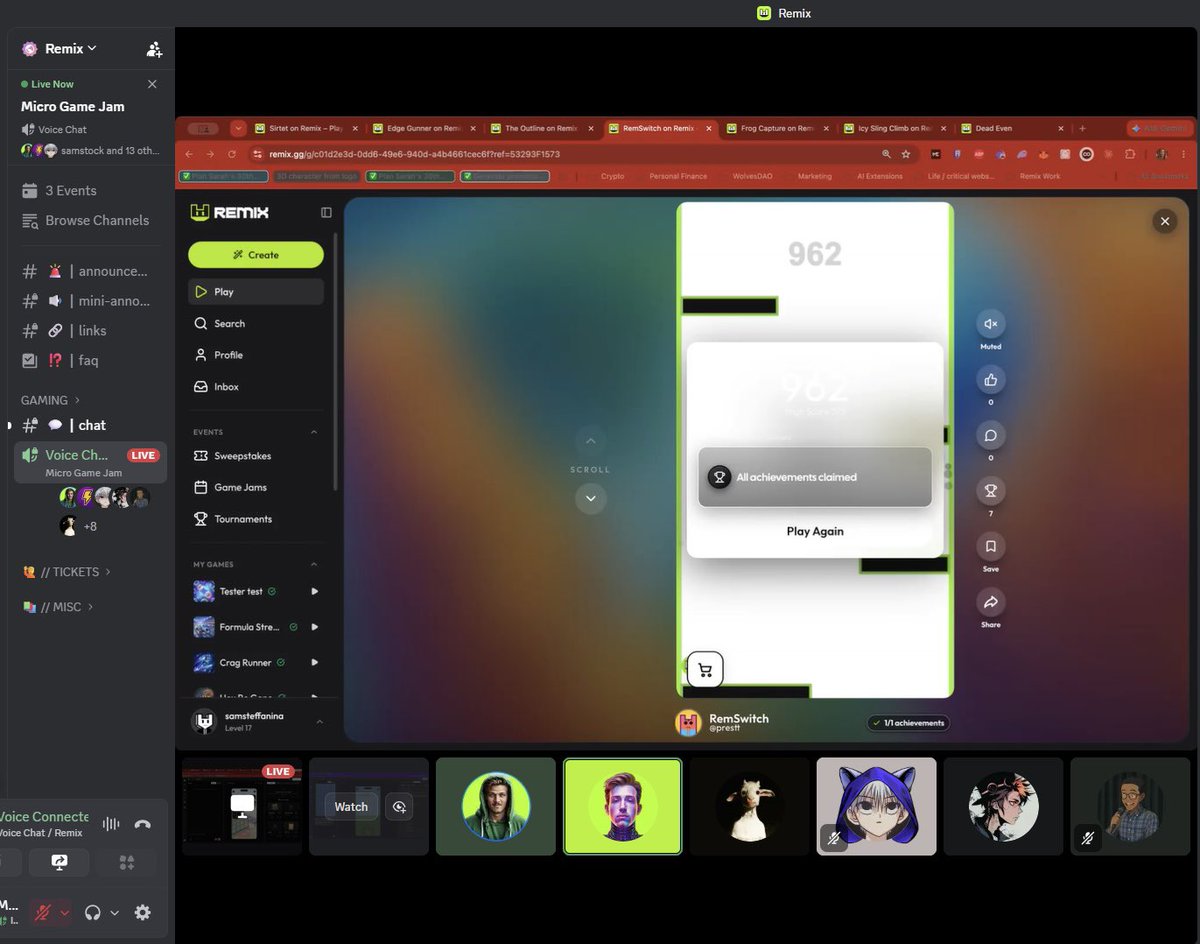Switch to the Edge Gunner browser tab
1200x944 pixels.
coord(424,128)
